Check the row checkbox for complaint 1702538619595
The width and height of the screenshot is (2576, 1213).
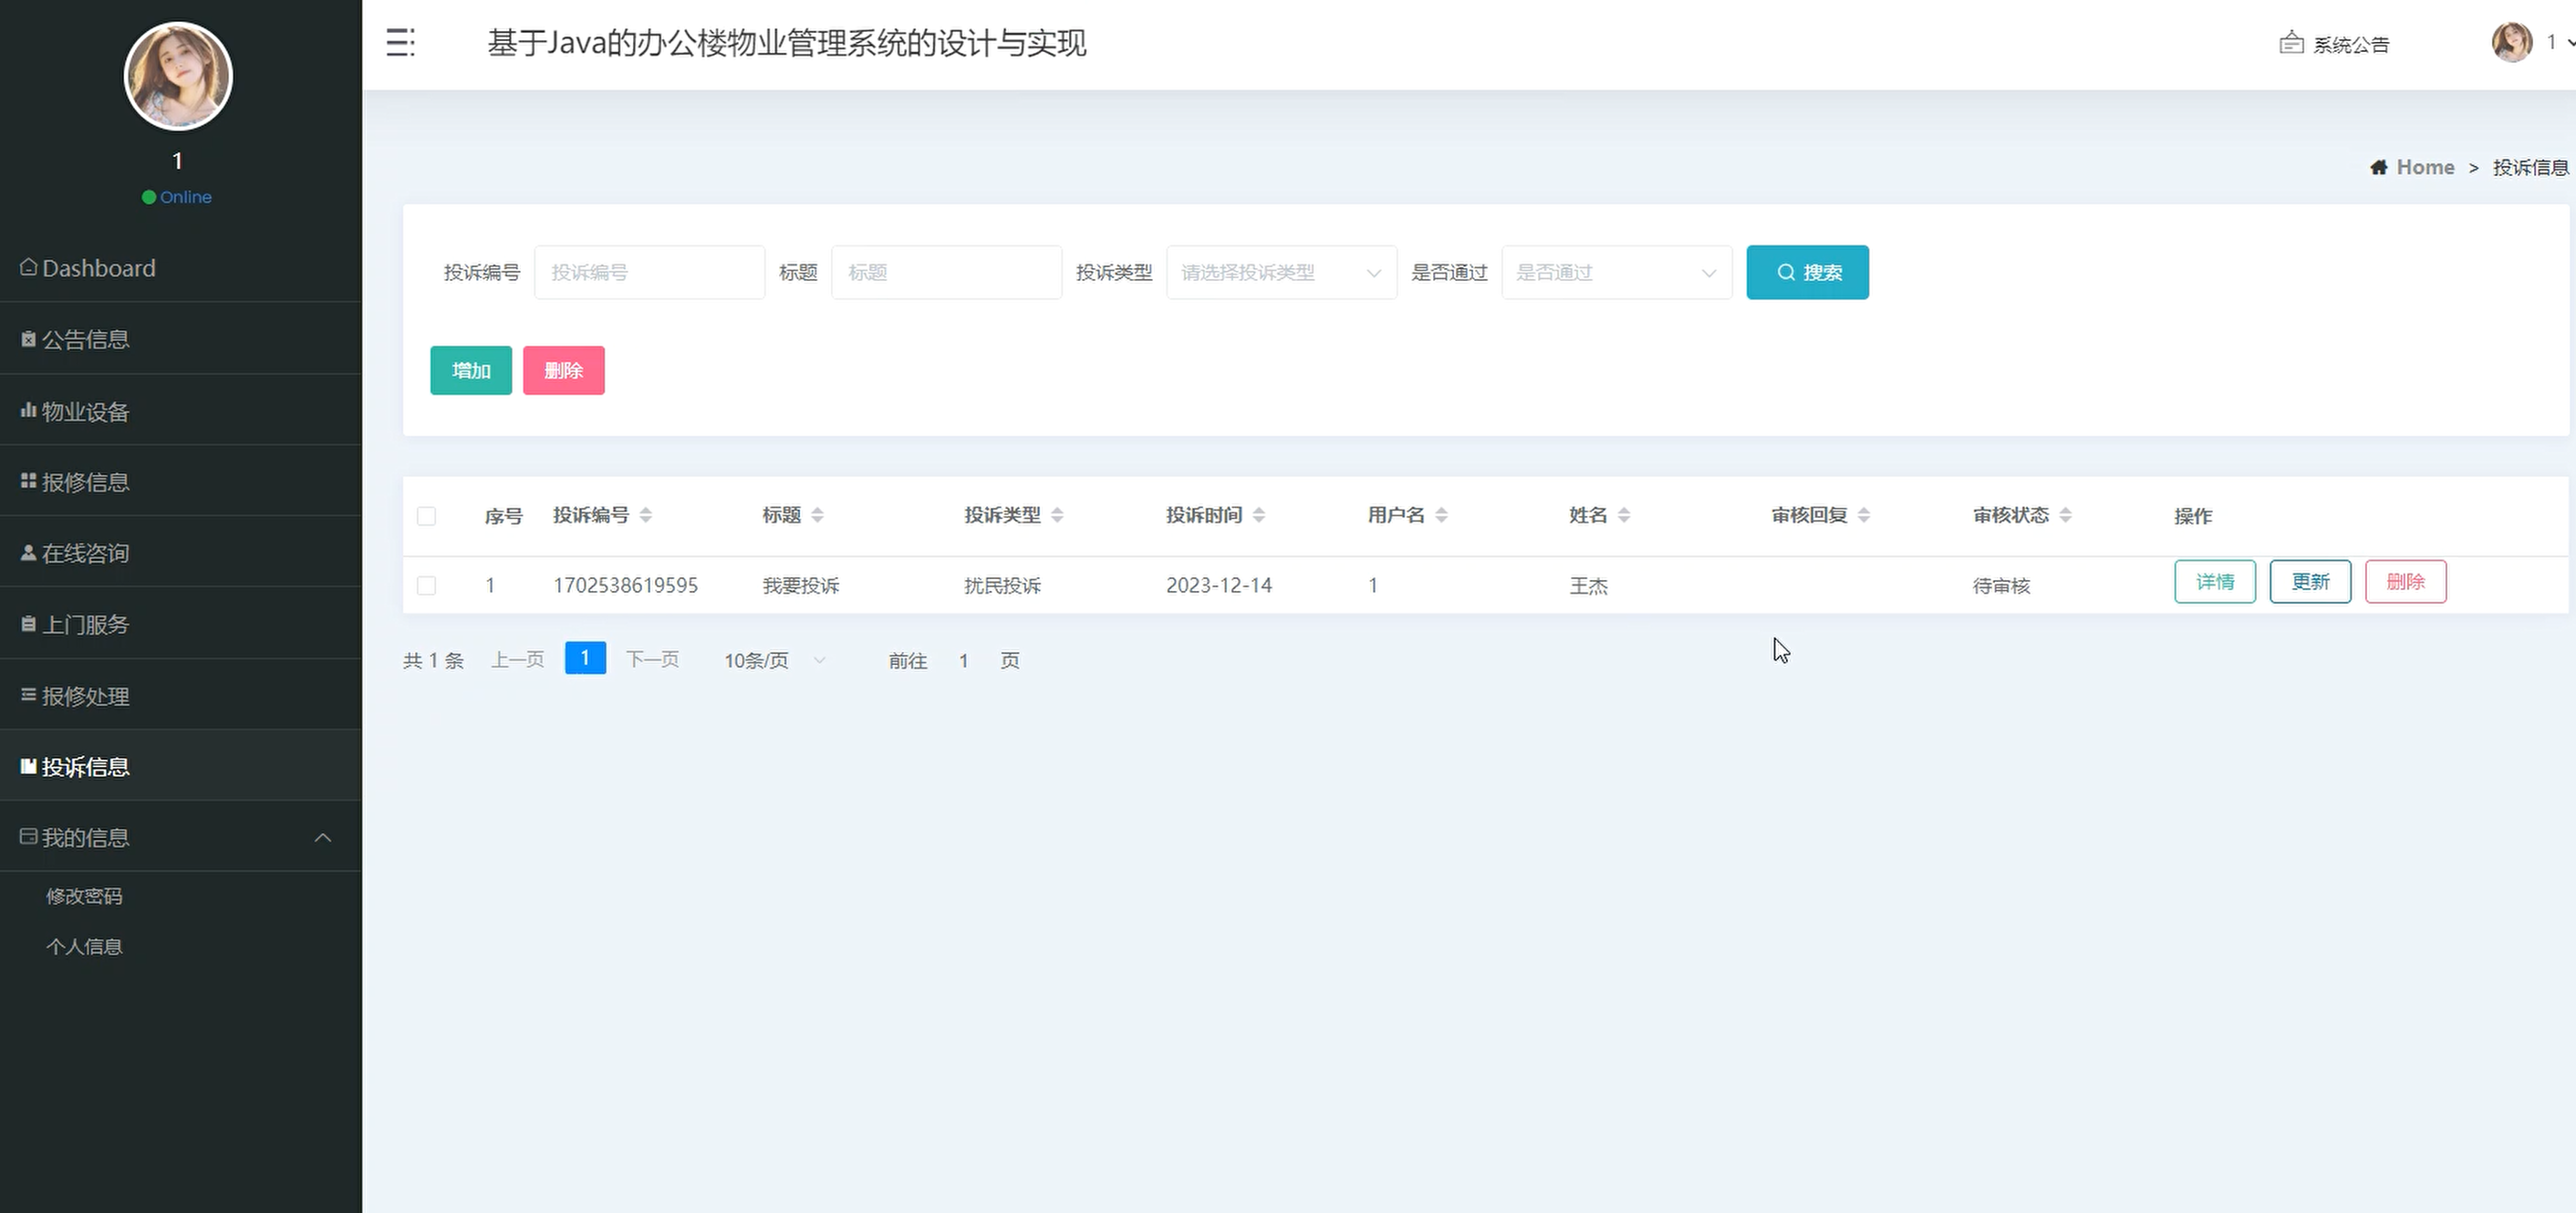[x=426, y=585]
